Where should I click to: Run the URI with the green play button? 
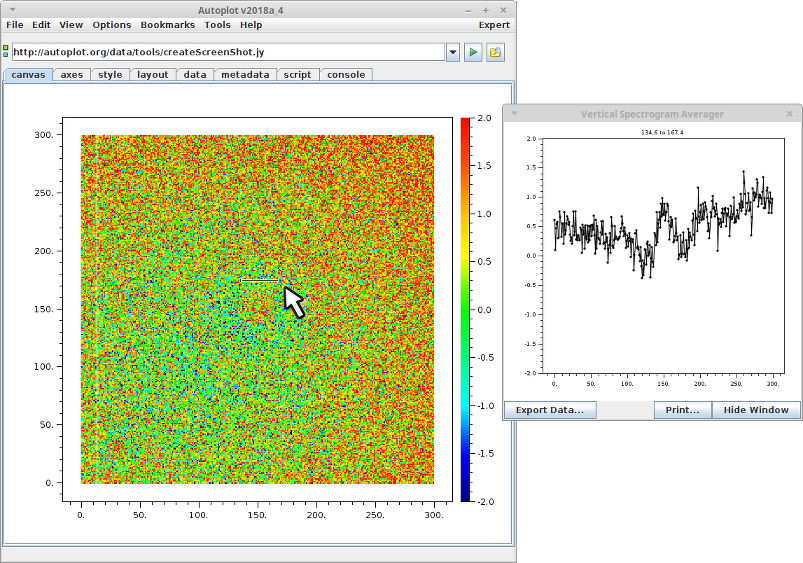click(473, 52)
